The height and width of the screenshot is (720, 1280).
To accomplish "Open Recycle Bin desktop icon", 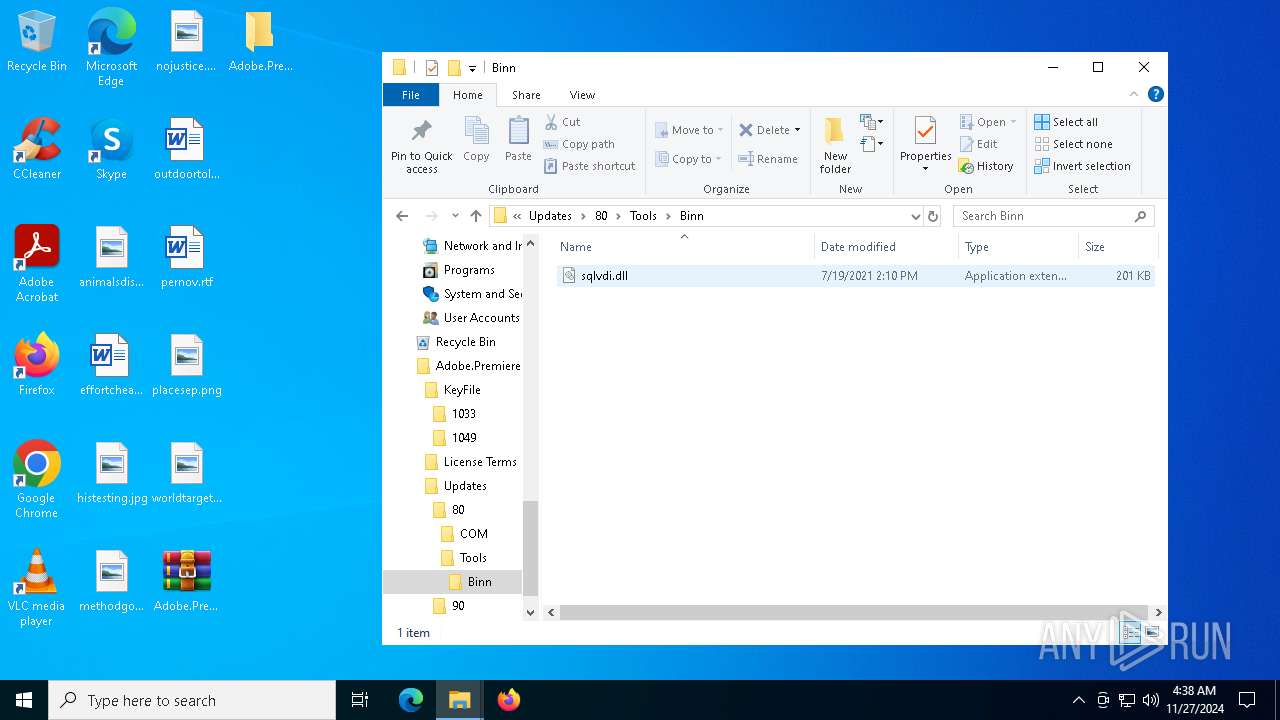I will click(x=37, y=42).
